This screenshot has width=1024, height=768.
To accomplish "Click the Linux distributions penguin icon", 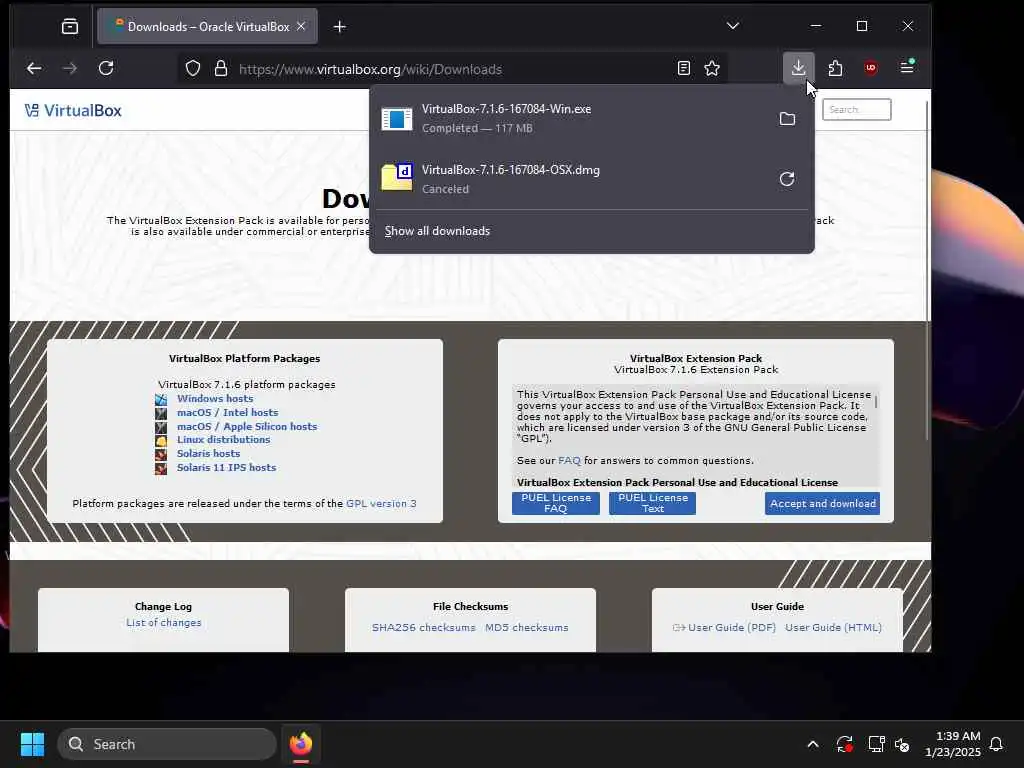I will pos(161,440).
